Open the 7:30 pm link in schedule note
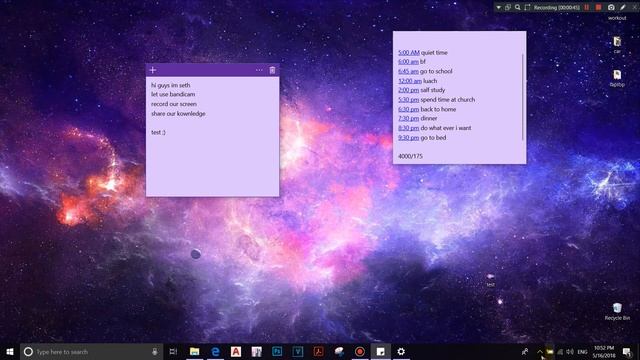Screen dimensions: 640x360 click(x=409, y=118)
